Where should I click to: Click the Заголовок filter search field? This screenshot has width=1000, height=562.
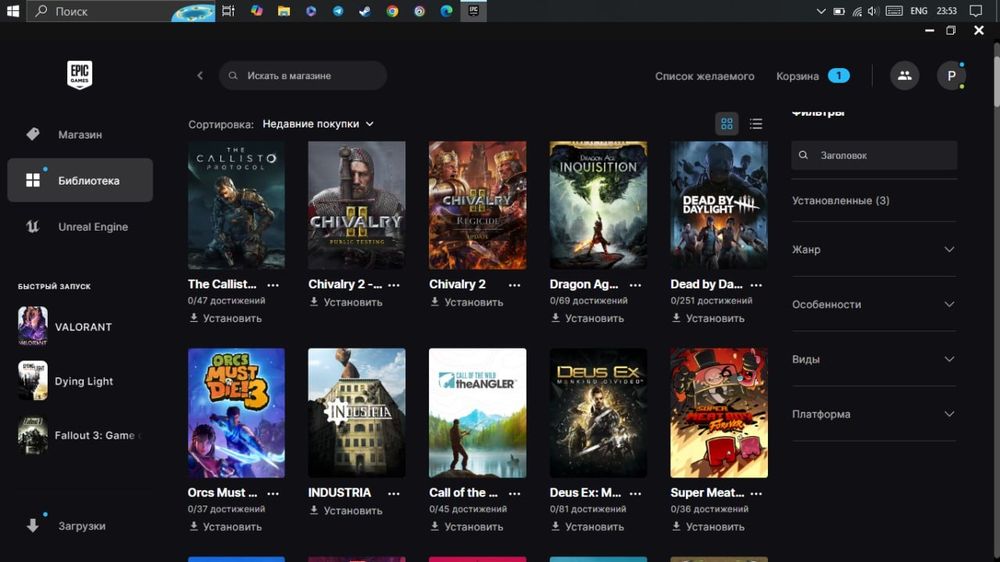coord(874,155)
